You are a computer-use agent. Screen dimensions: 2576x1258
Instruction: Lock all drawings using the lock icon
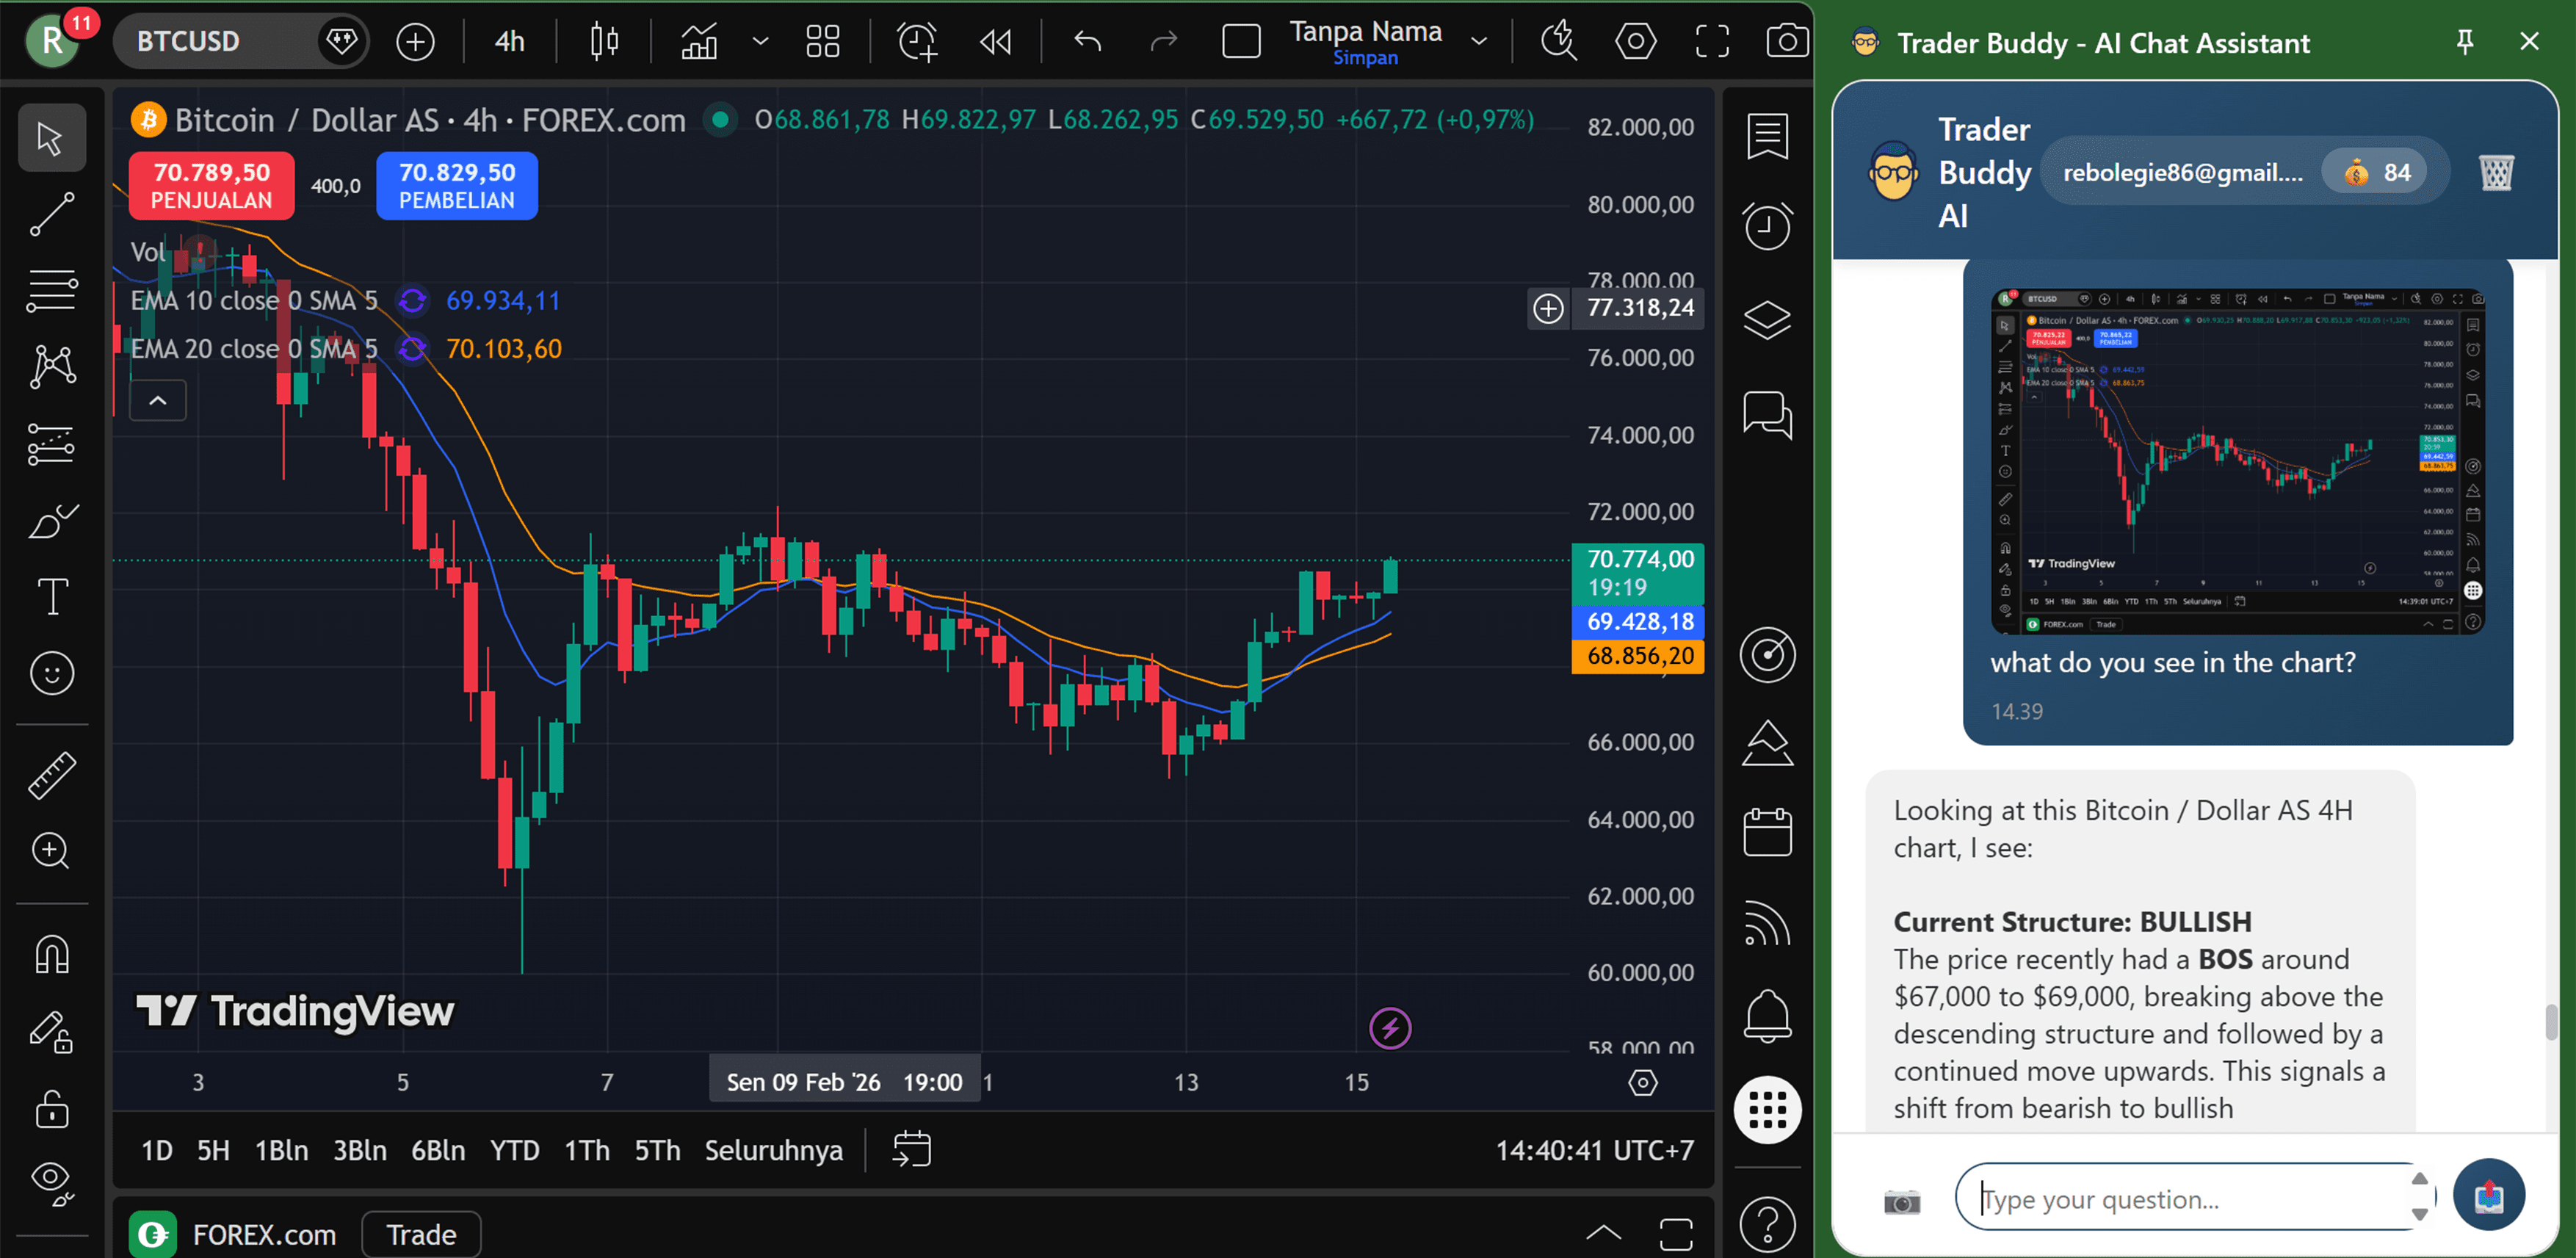pyautogui.click(x=51, y=1110)
